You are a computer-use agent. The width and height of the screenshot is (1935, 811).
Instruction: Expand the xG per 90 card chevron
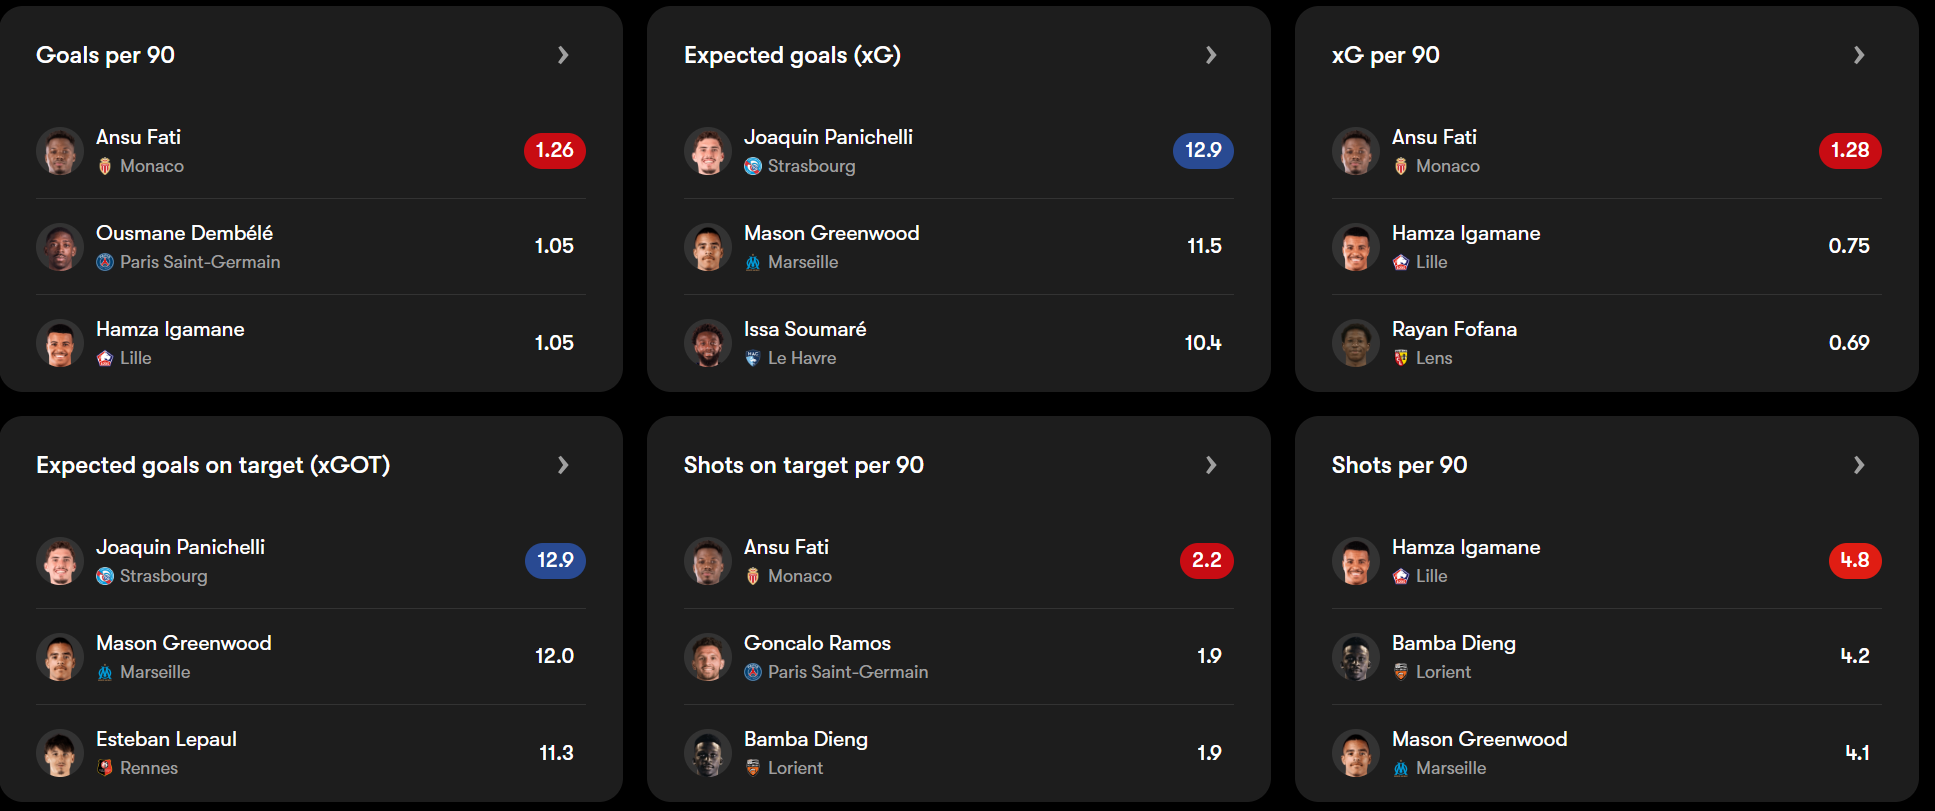point(1859,55)
